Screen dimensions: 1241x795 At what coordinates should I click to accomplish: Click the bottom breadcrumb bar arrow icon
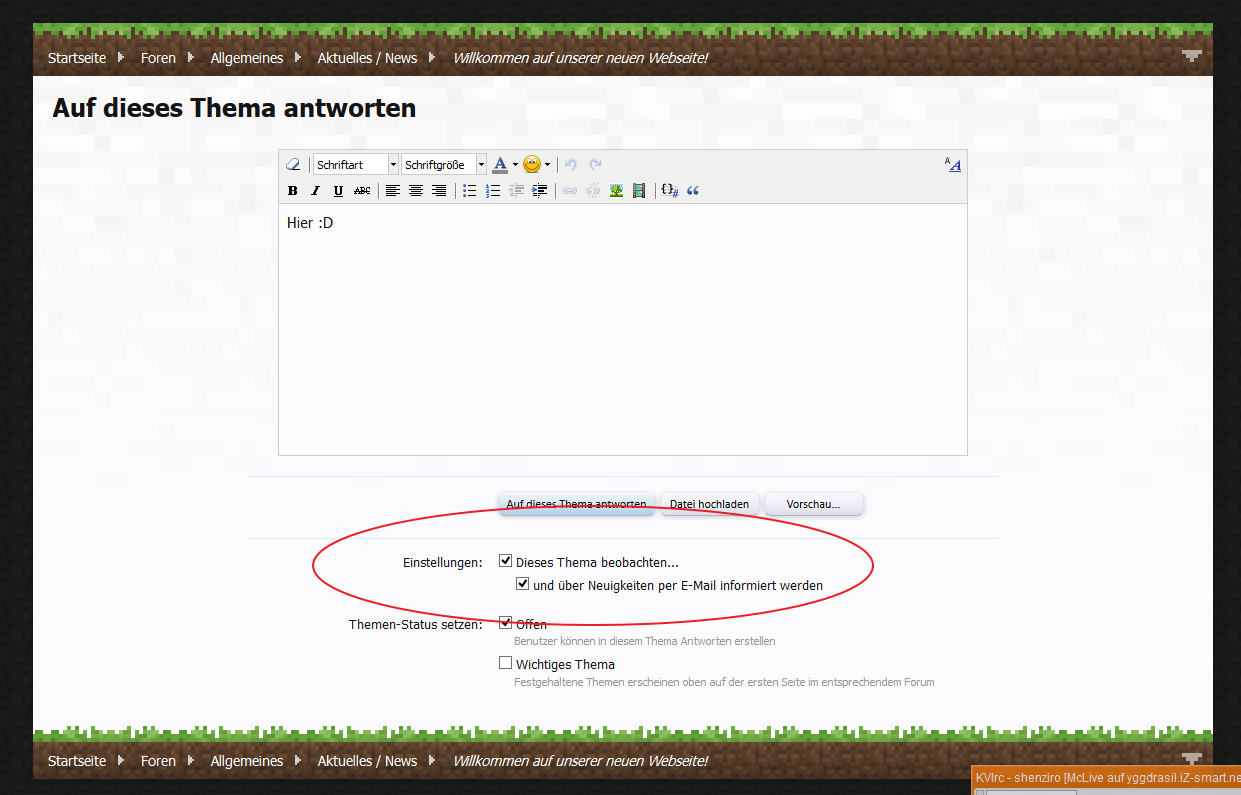1191,759
